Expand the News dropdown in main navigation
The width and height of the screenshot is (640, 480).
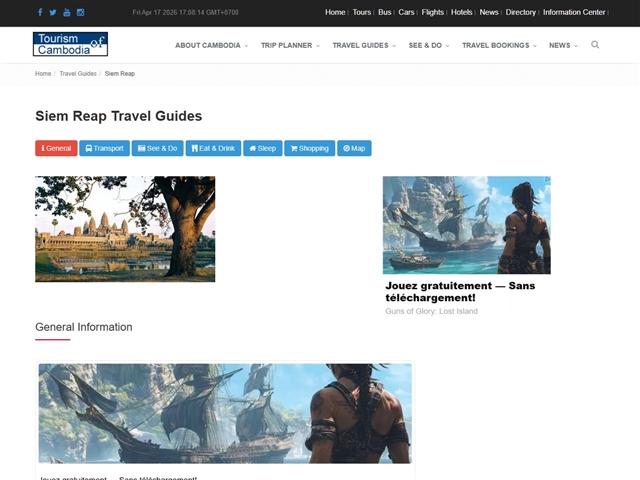(563, 45)
